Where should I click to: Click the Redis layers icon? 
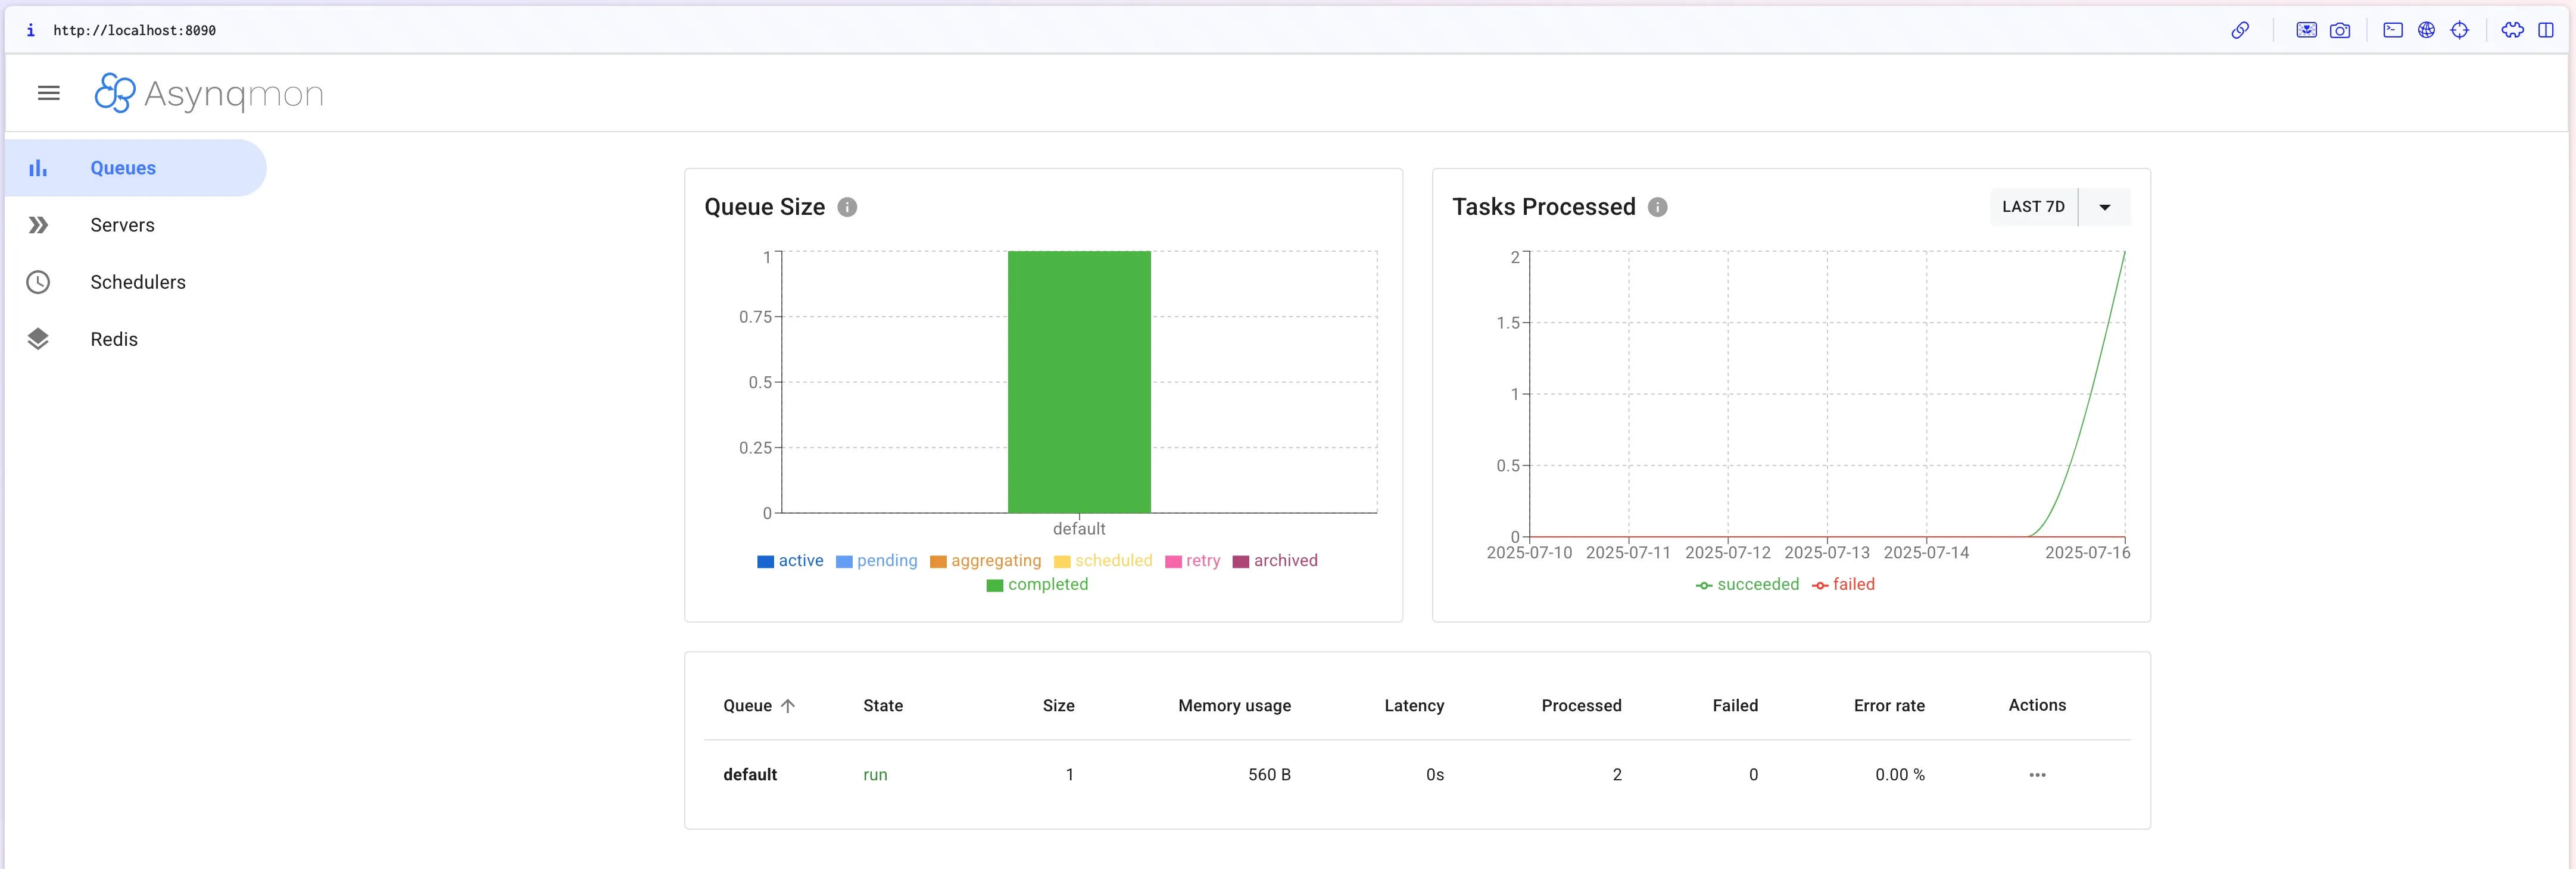38,339
